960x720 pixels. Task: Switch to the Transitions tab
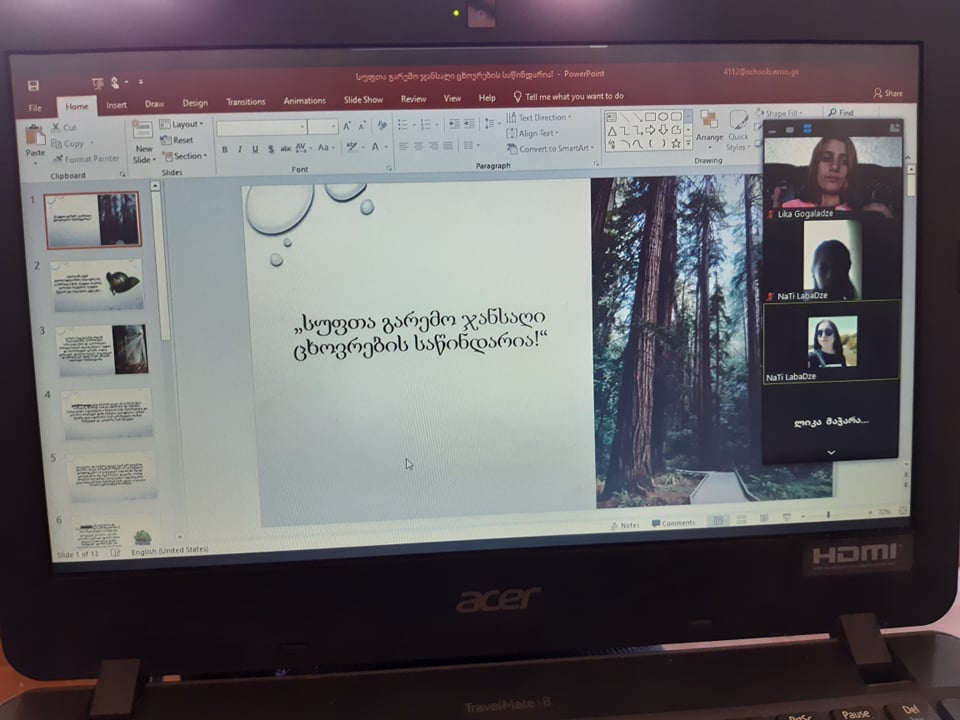click(x=246, y=102)
